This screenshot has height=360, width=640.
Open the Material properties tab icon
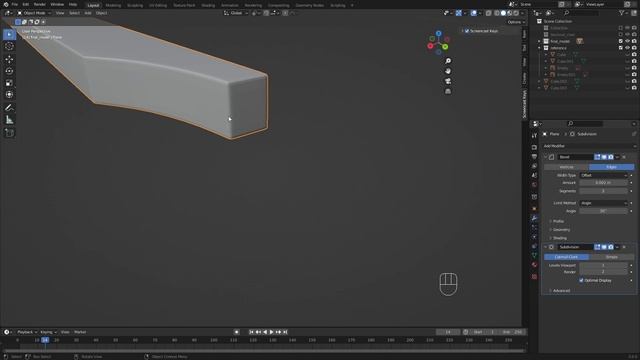(x=534, y=265)
